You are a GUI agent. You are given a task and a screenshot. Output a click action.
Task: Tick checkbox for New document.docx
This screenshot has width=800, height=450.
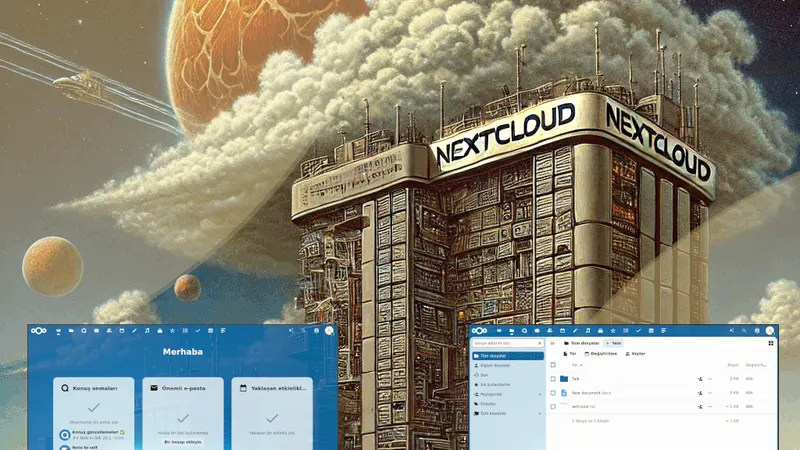click(553, 393)
